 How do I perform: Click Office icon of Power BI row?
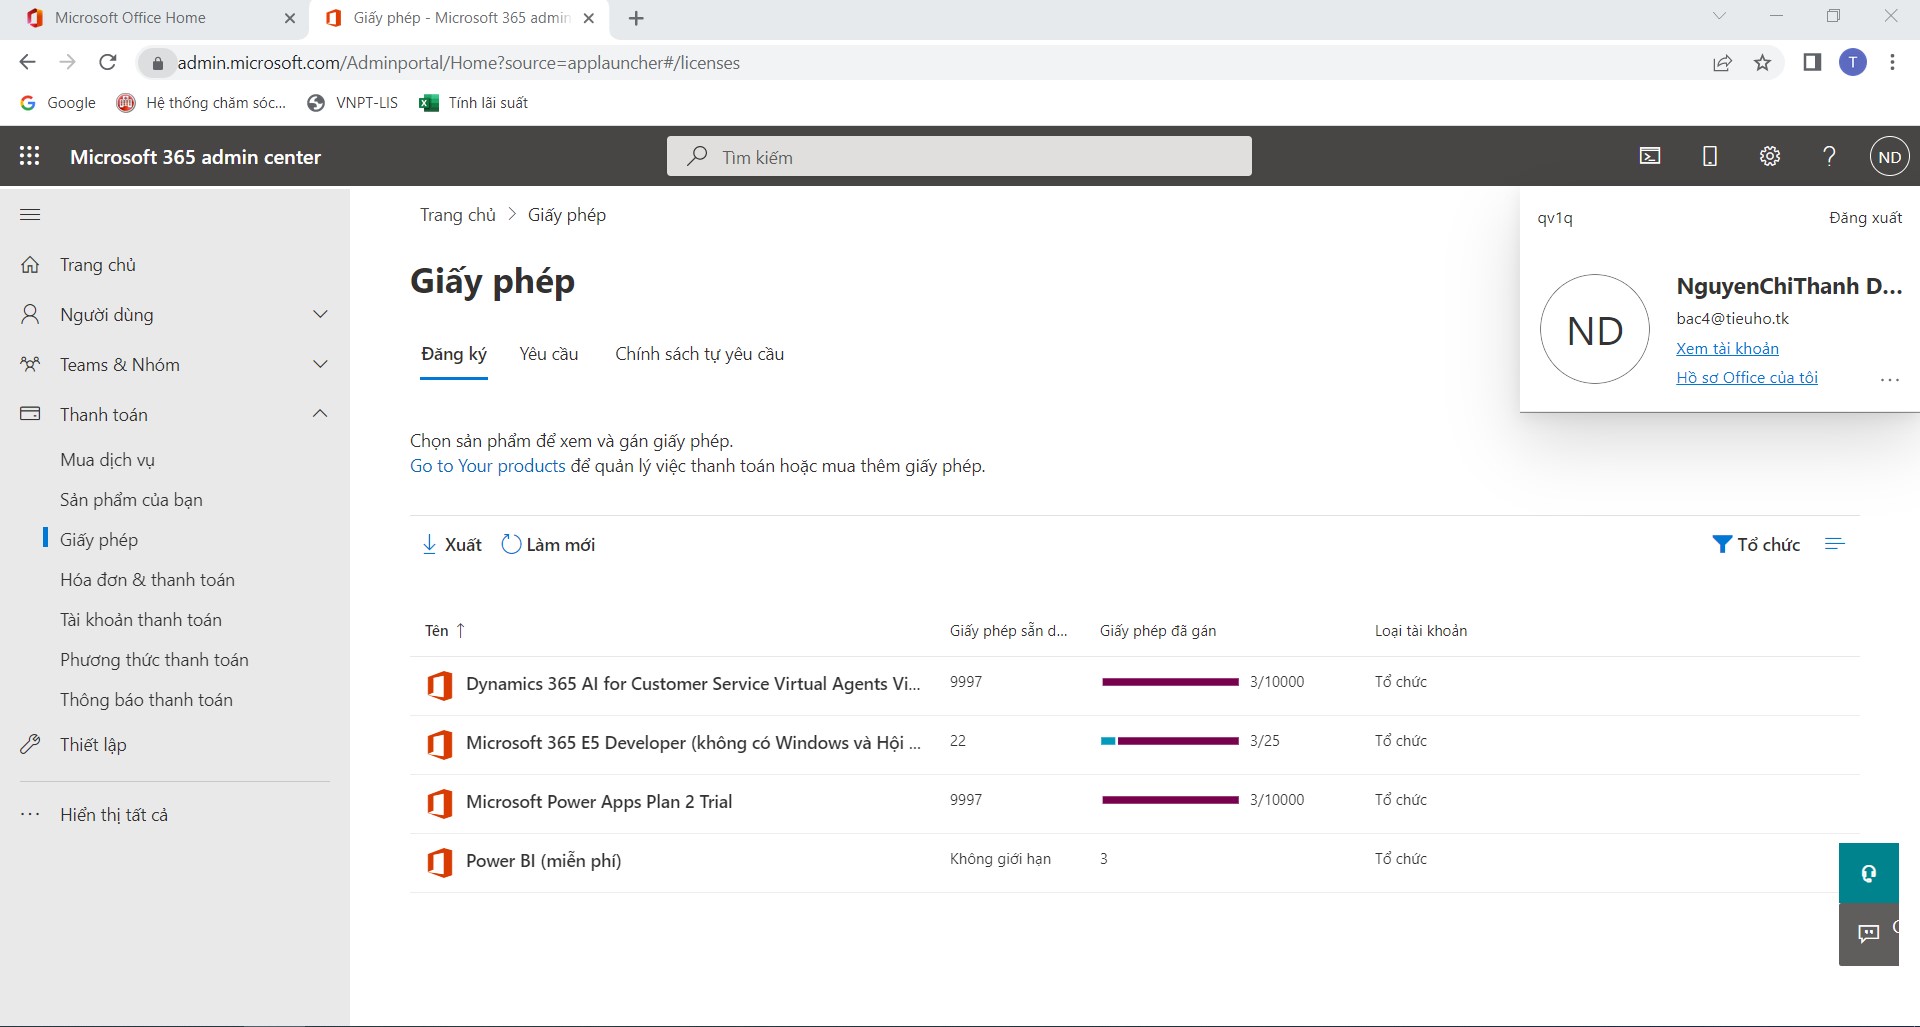tap(439, 862)
